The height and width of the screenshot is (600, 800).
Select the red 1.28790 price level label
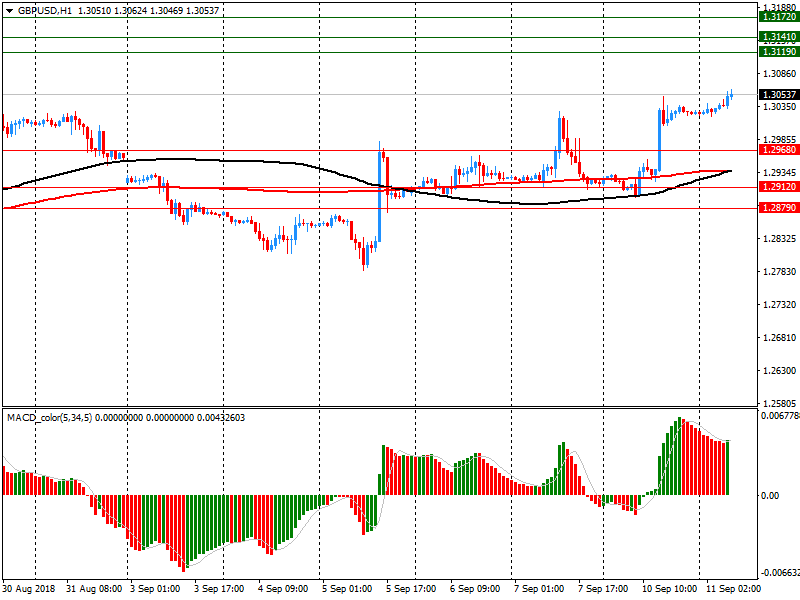coord(777,208)
